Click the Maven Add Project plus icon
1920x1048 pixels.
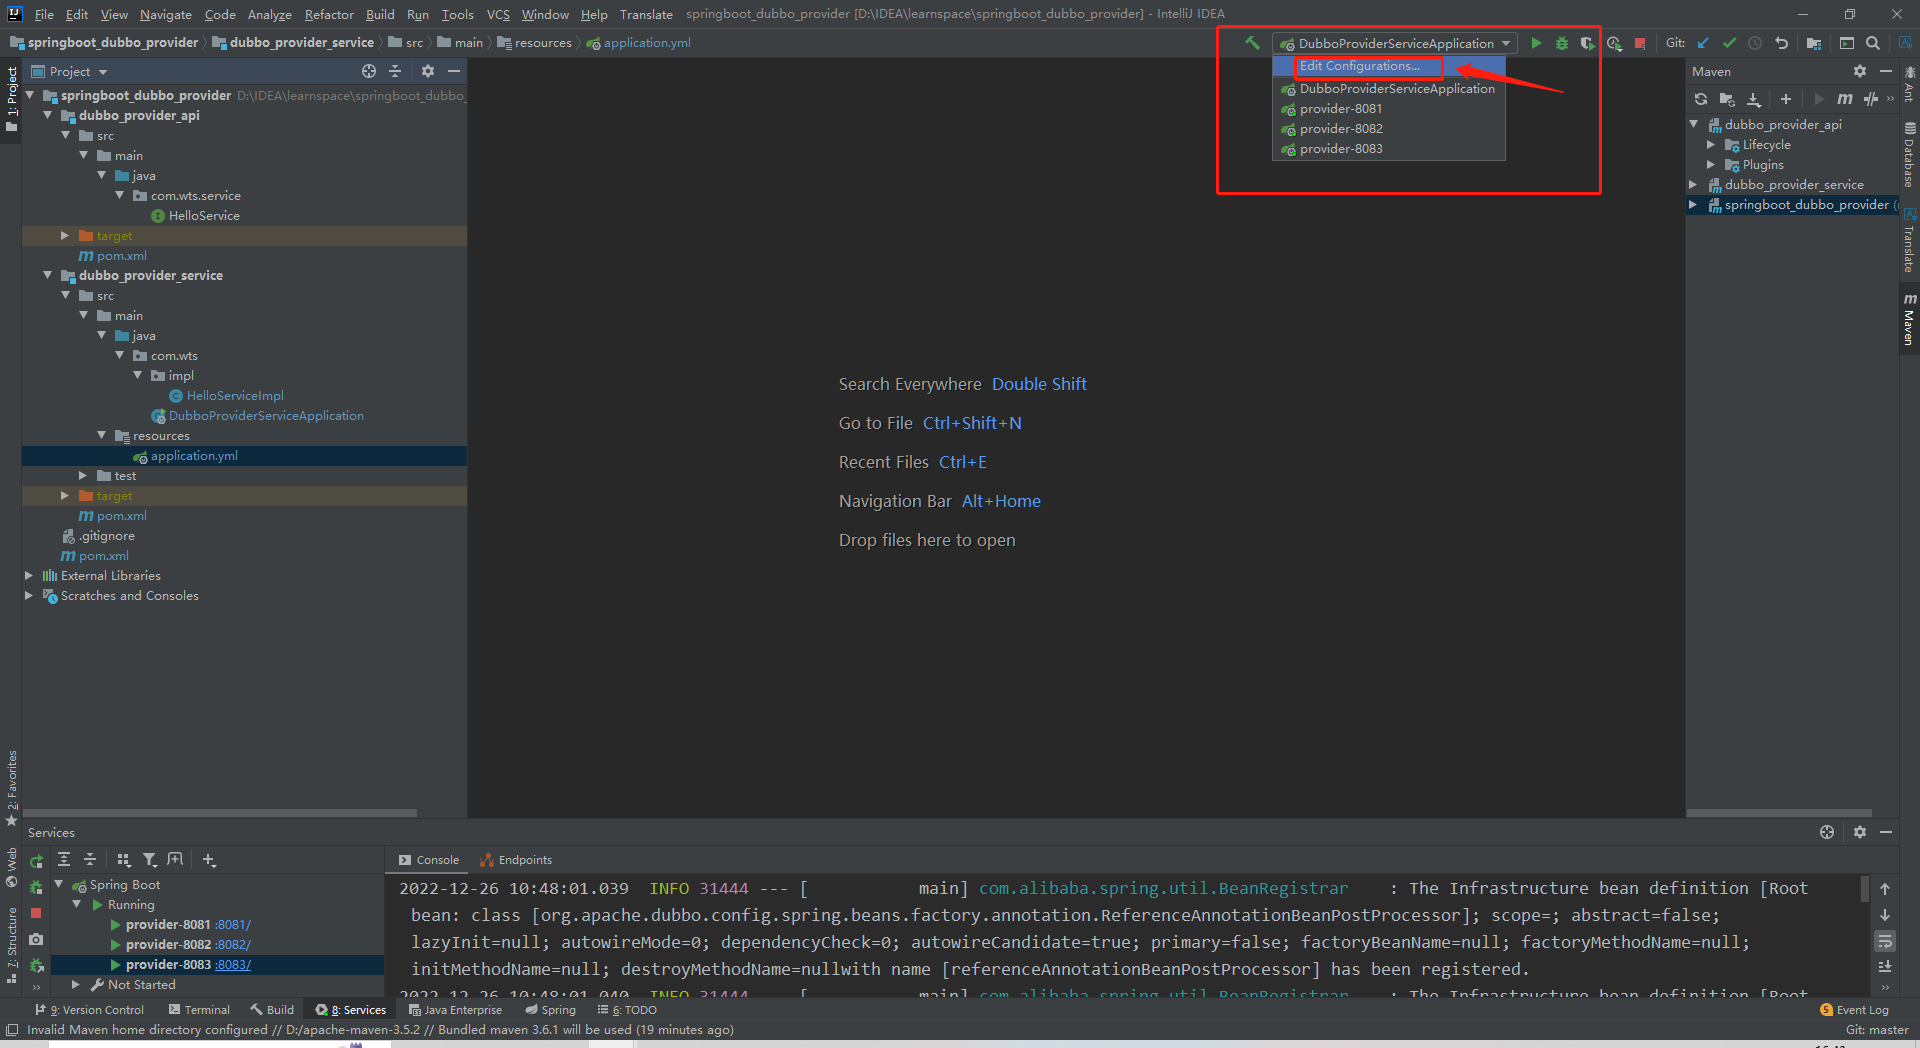(1786, 99)
